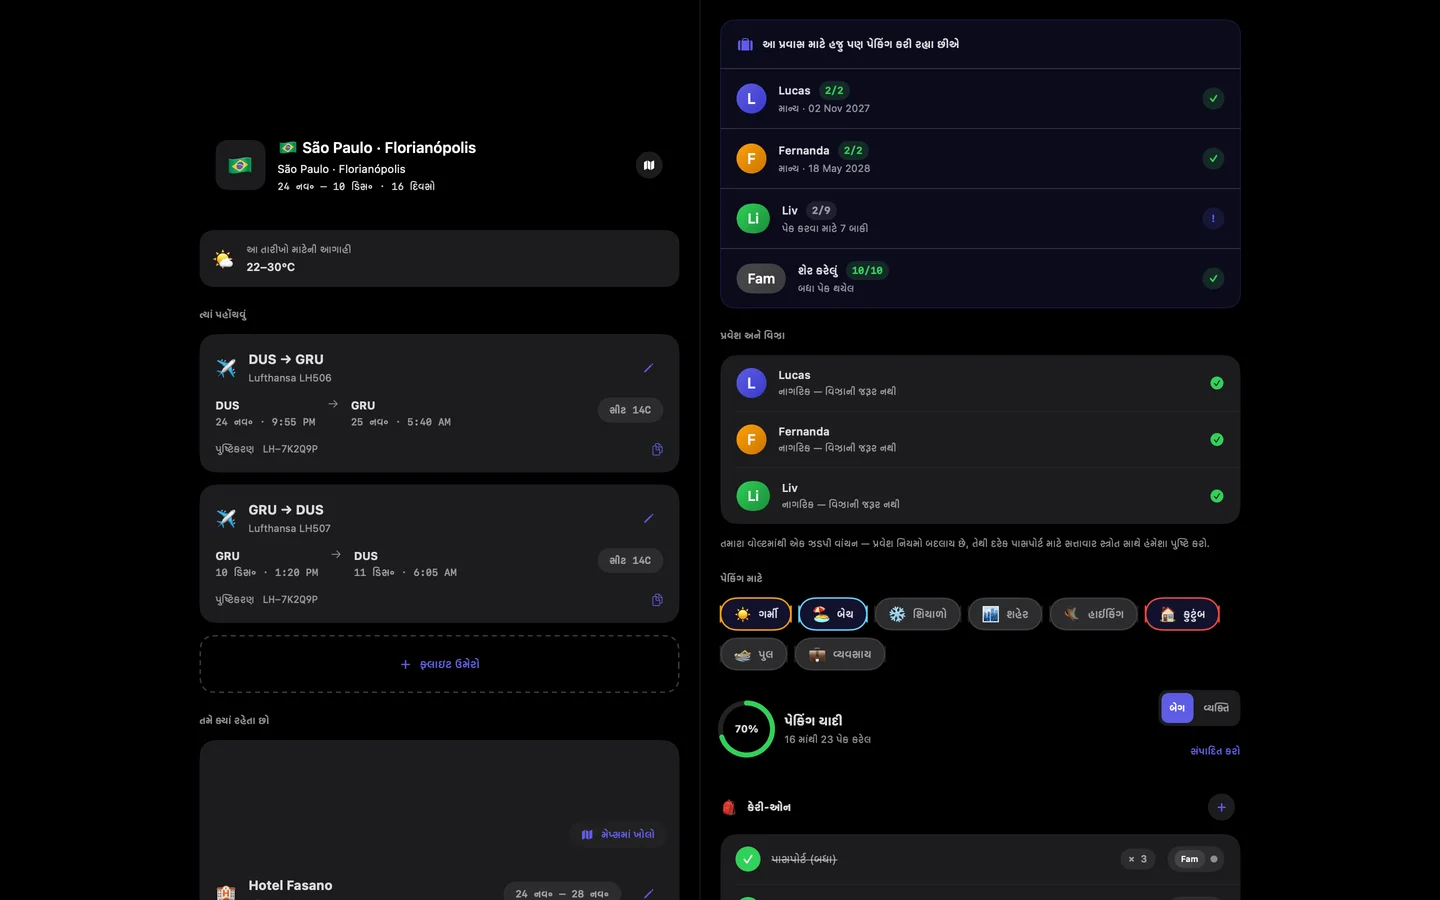Click the × 3 quantity chip on passport item
Screen dimensions: 1440x900
pos(1138,859)
